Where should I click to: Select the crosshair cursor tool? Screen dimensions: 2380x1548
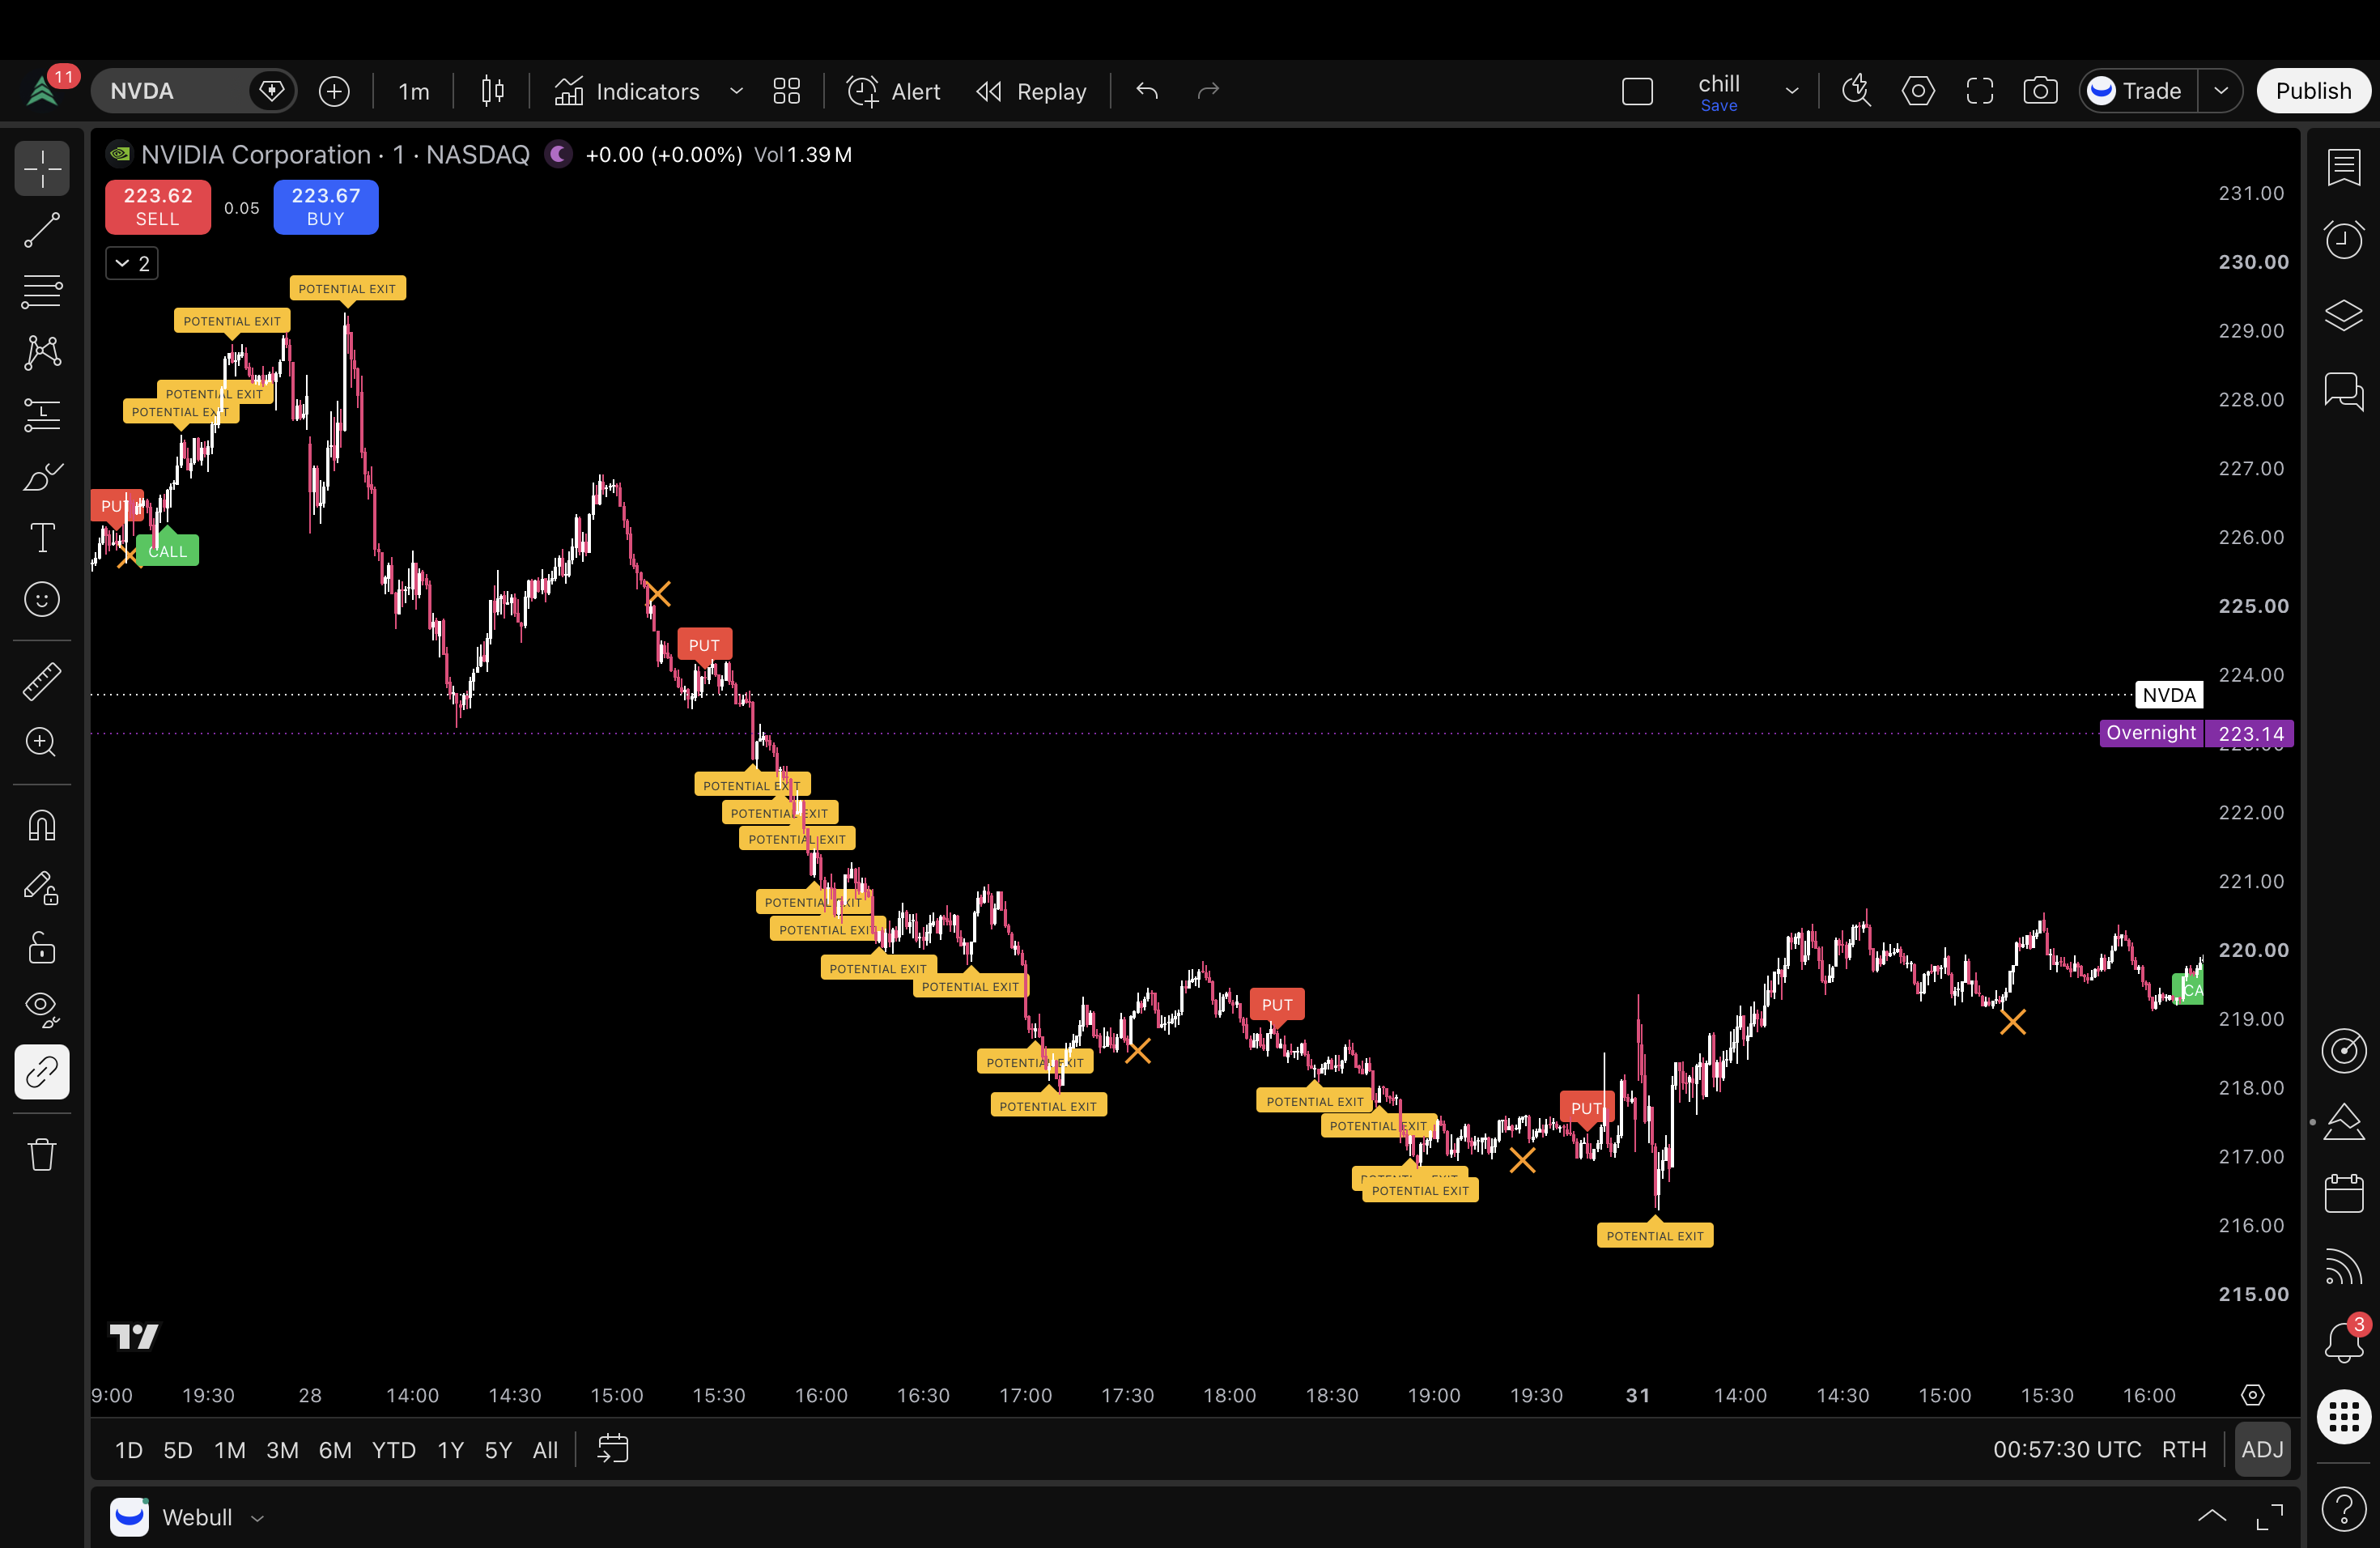click(42, 169)
